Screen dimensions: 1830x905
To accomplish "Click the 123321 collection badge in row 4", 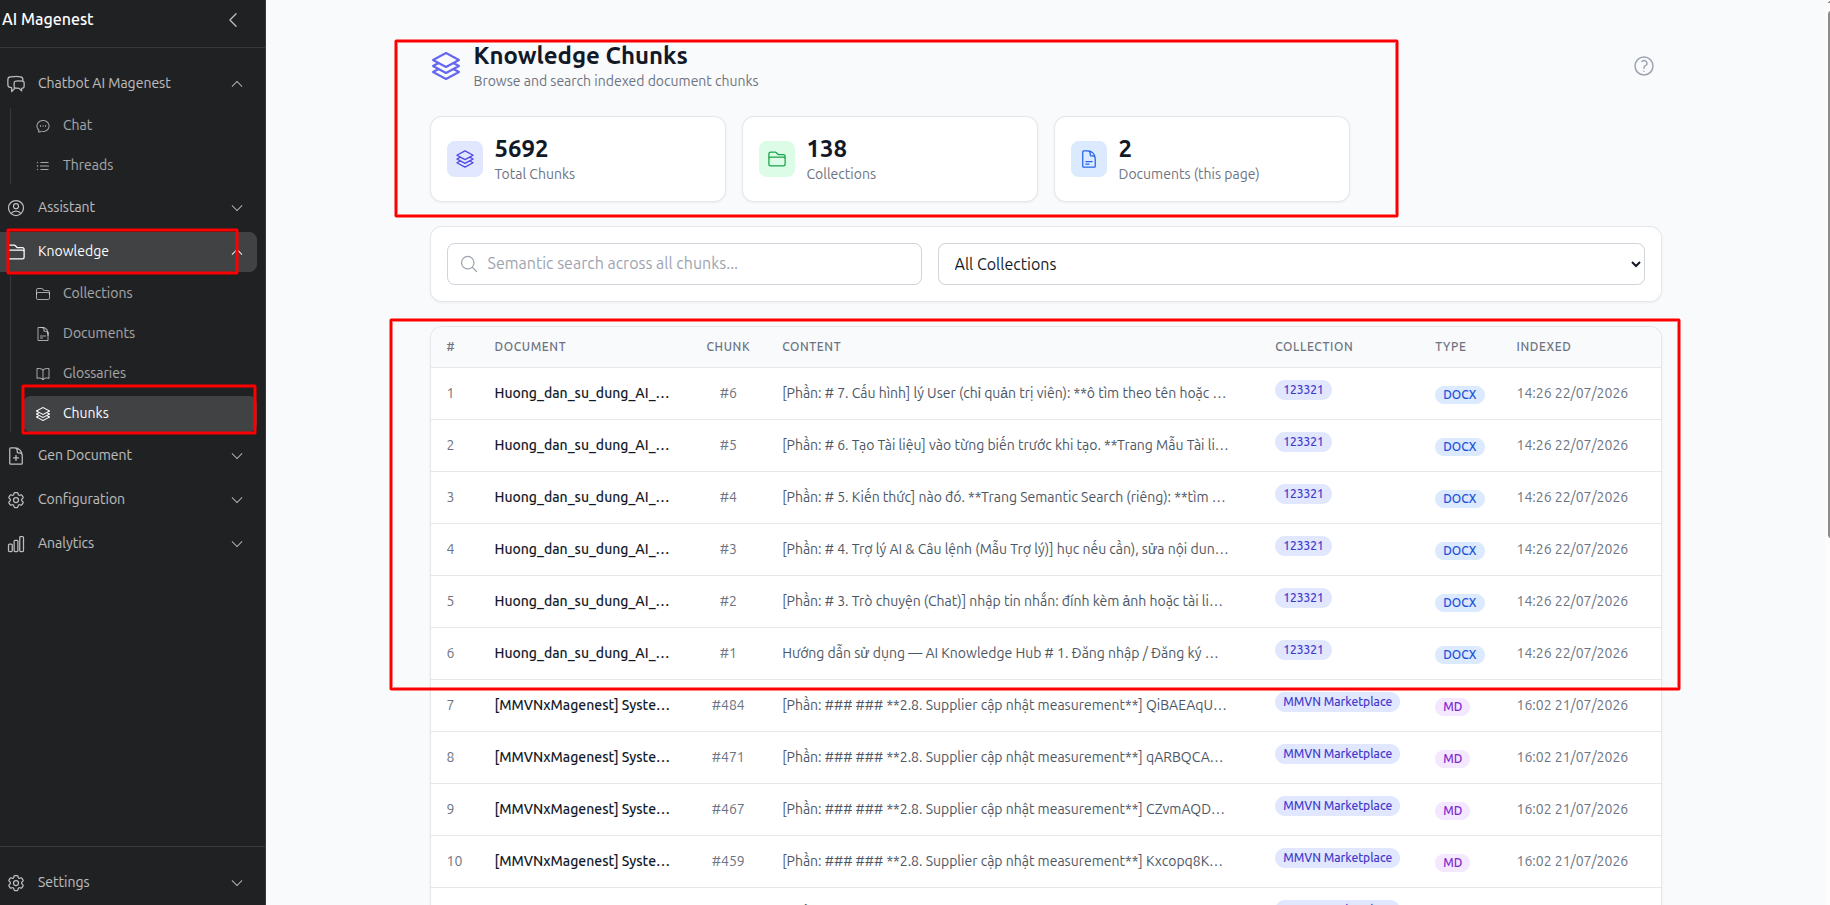I will pos(1303,546).
